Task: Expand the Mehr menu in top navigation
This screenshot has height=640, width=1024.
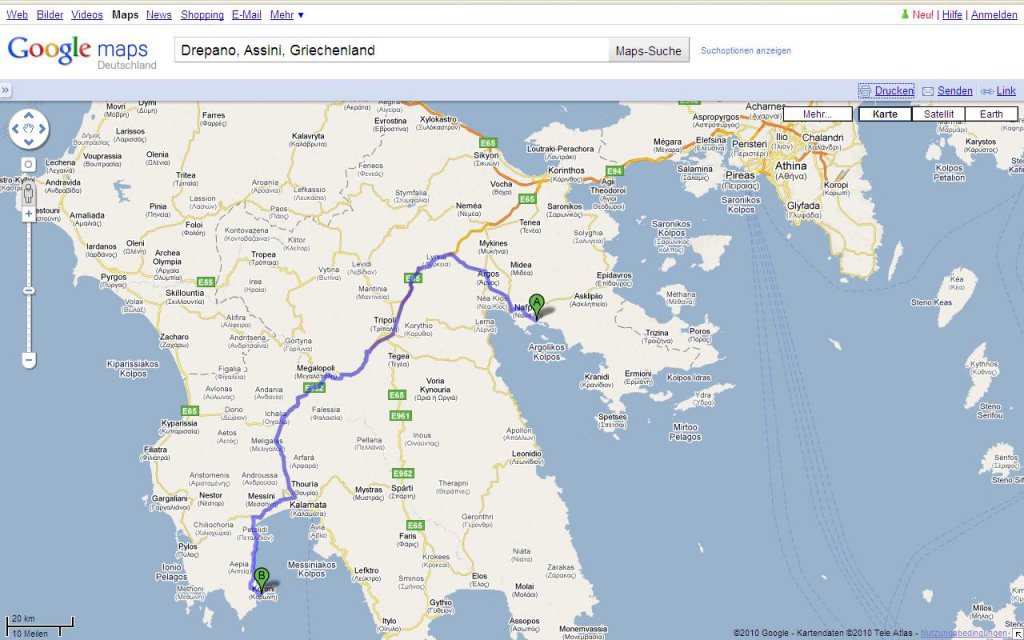Action: (287, 14)
